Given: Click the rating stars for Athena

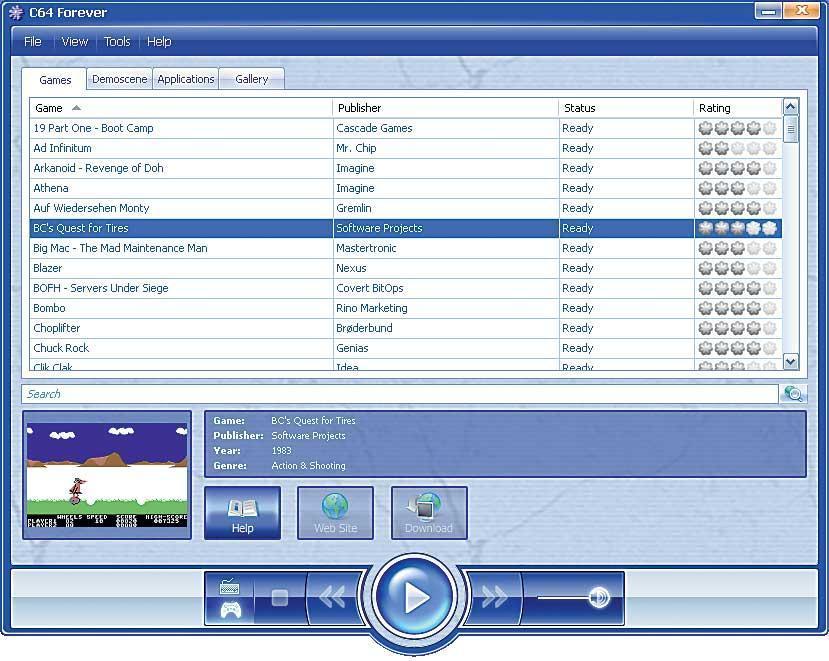Looking at the screenshot, I should 738,188.
